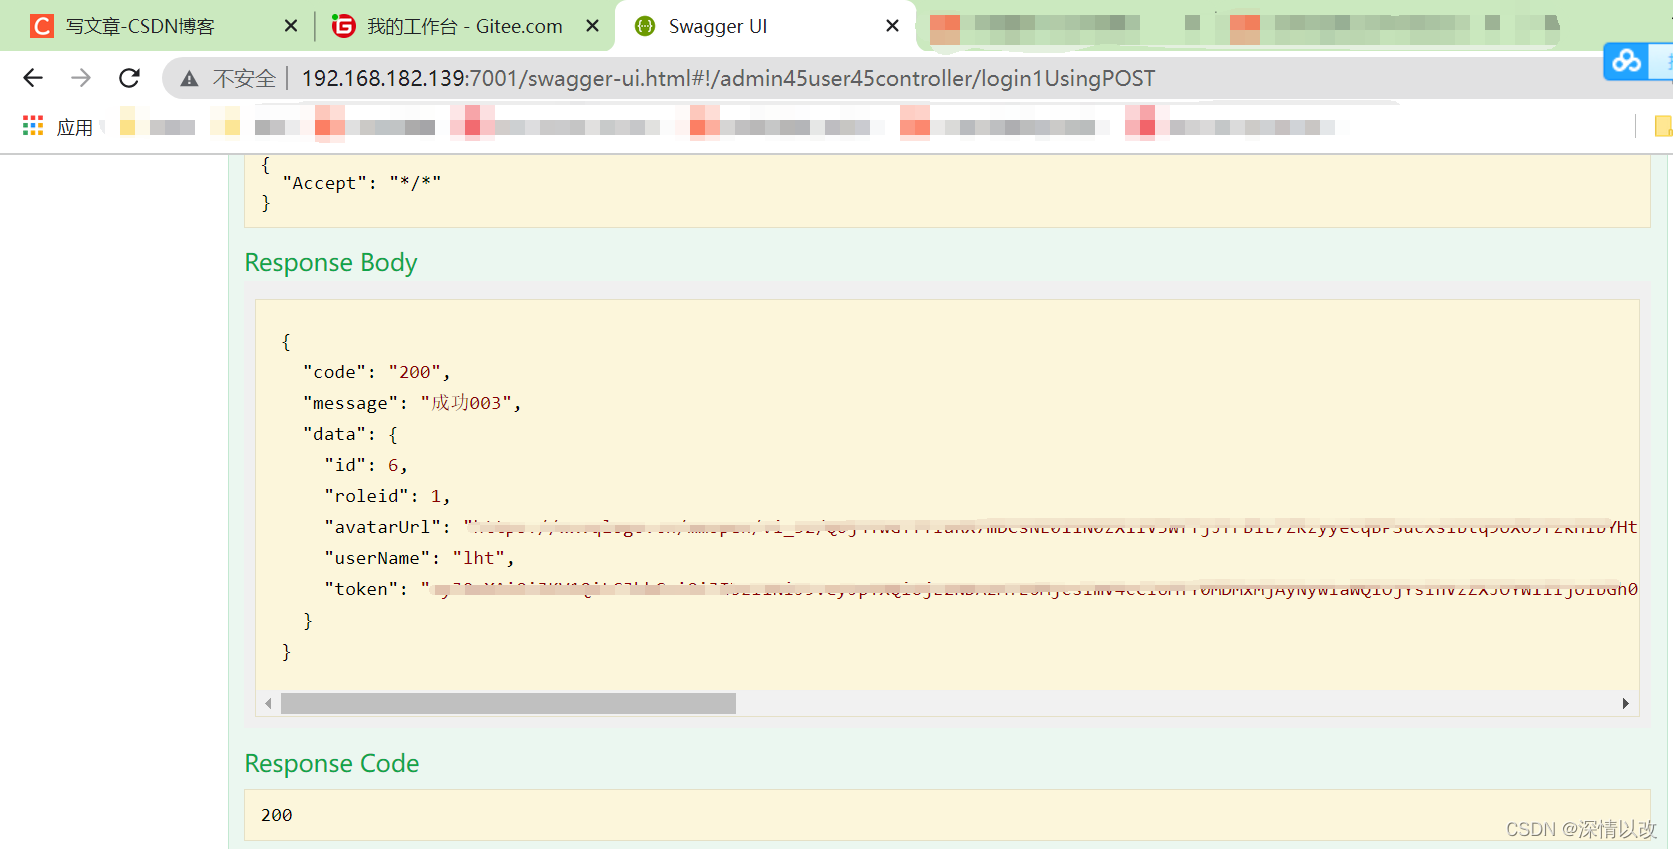1673x849 pixels.
Task: Click the right scroll arrow in Response Body
Action: coord(1625,704)
